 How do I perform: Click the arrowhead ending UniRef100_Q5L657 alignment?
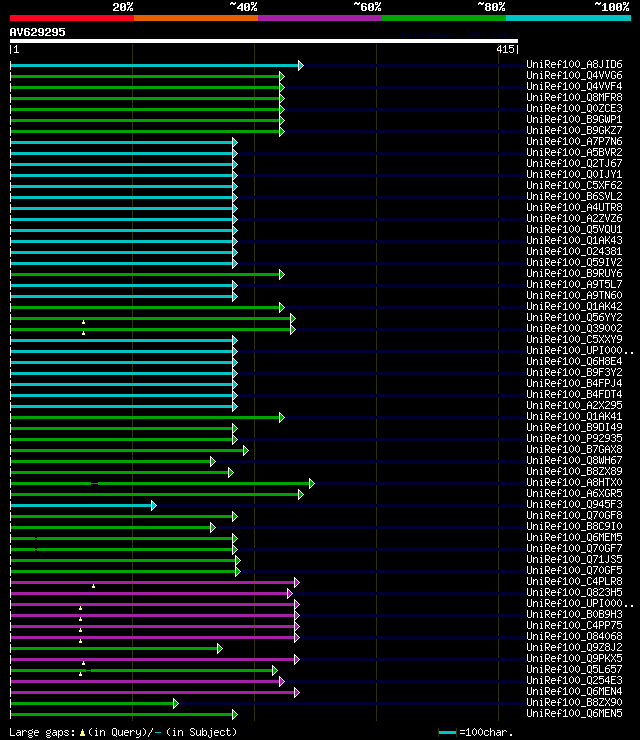275,671
